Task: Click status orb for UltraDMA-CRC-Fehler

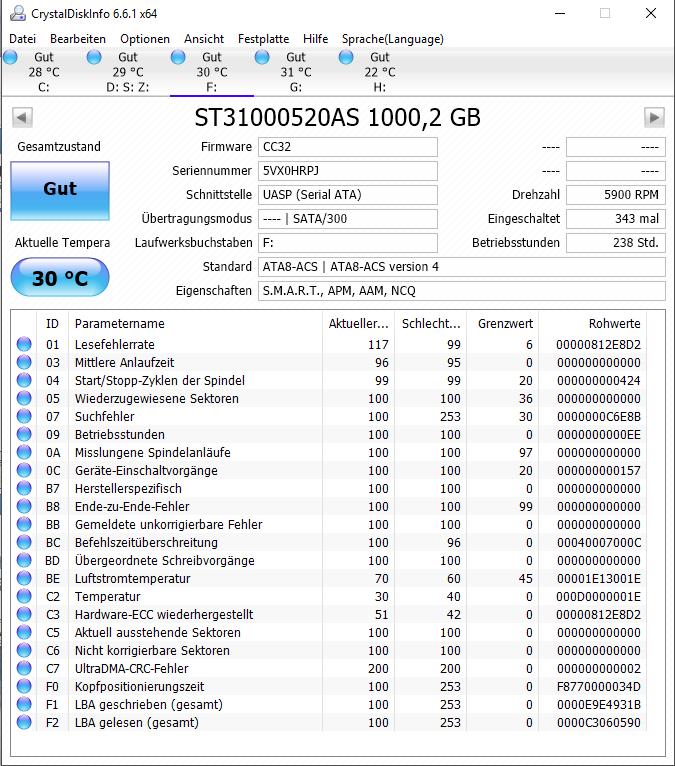Action: pos(24,668)
